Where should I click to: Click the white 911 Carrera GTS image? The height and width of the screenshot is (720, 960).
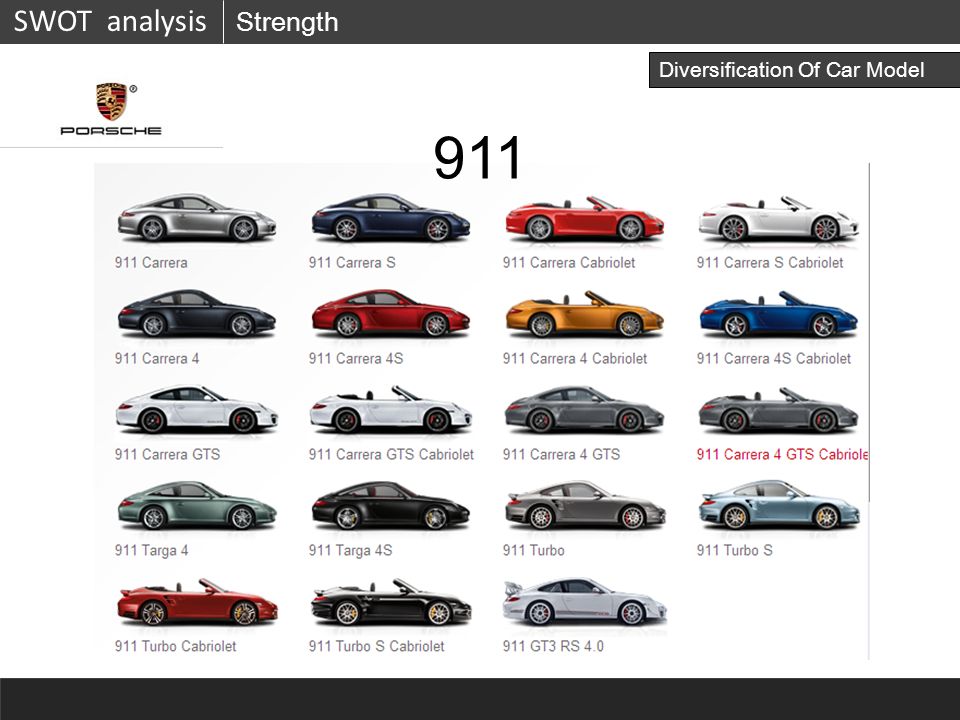tap(197, 410)
